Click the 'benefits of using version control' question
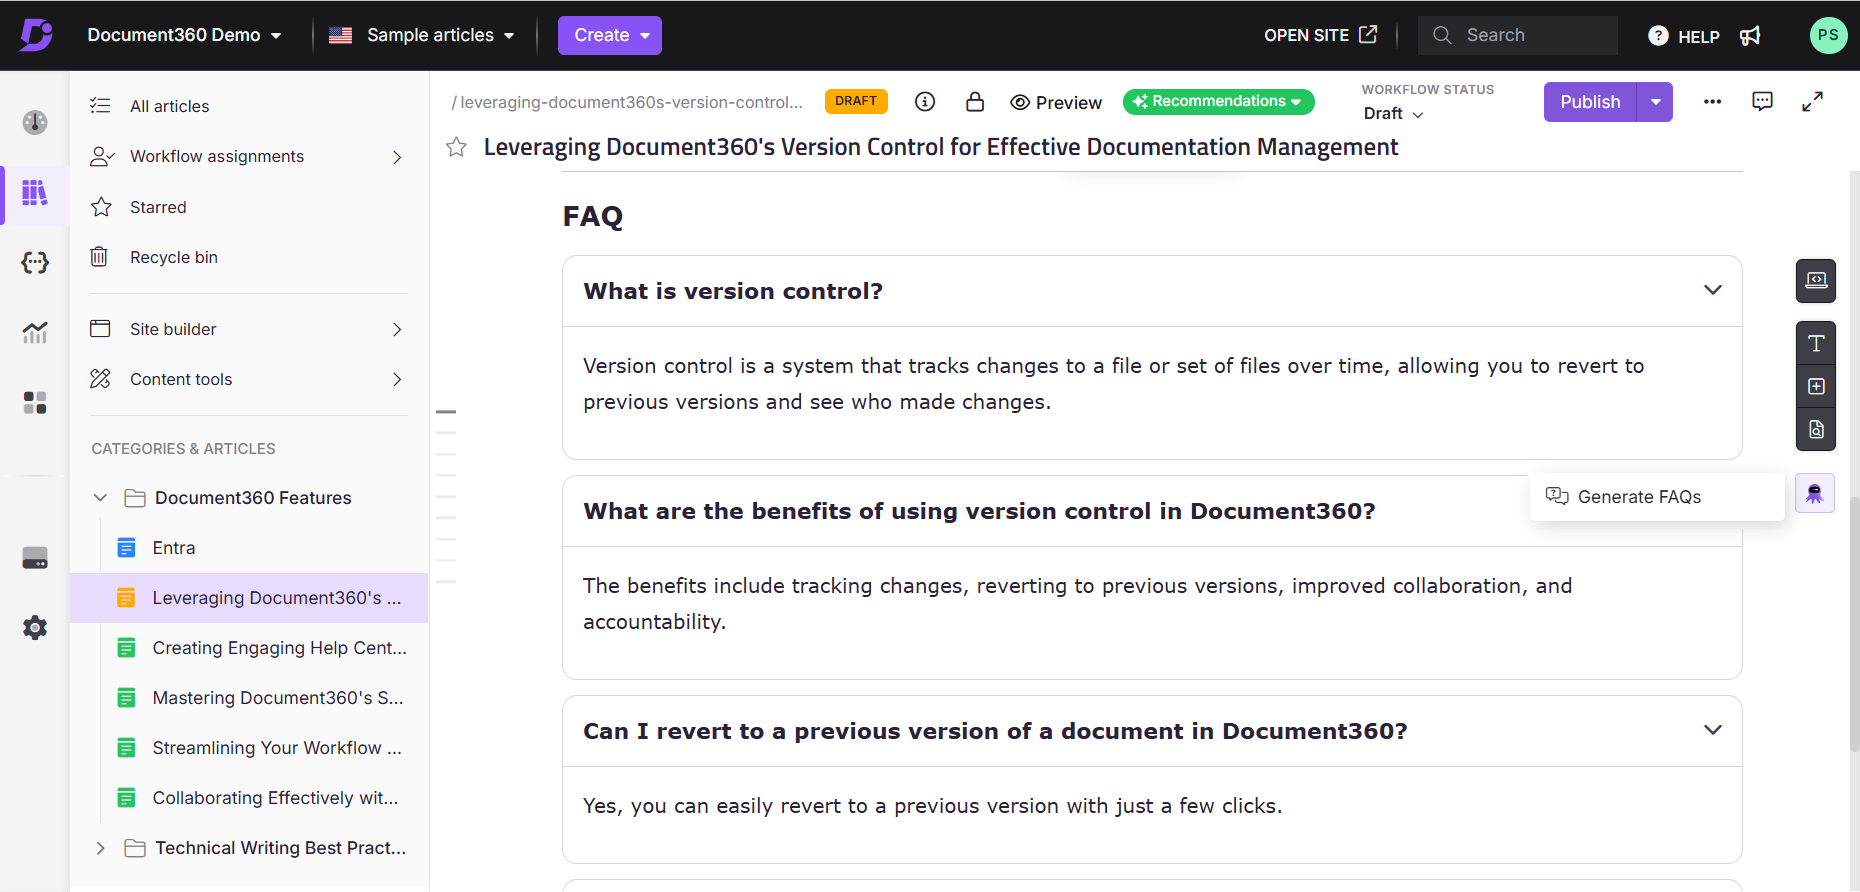The width and height of the screenshot is (1860, 892). [979, 511]
